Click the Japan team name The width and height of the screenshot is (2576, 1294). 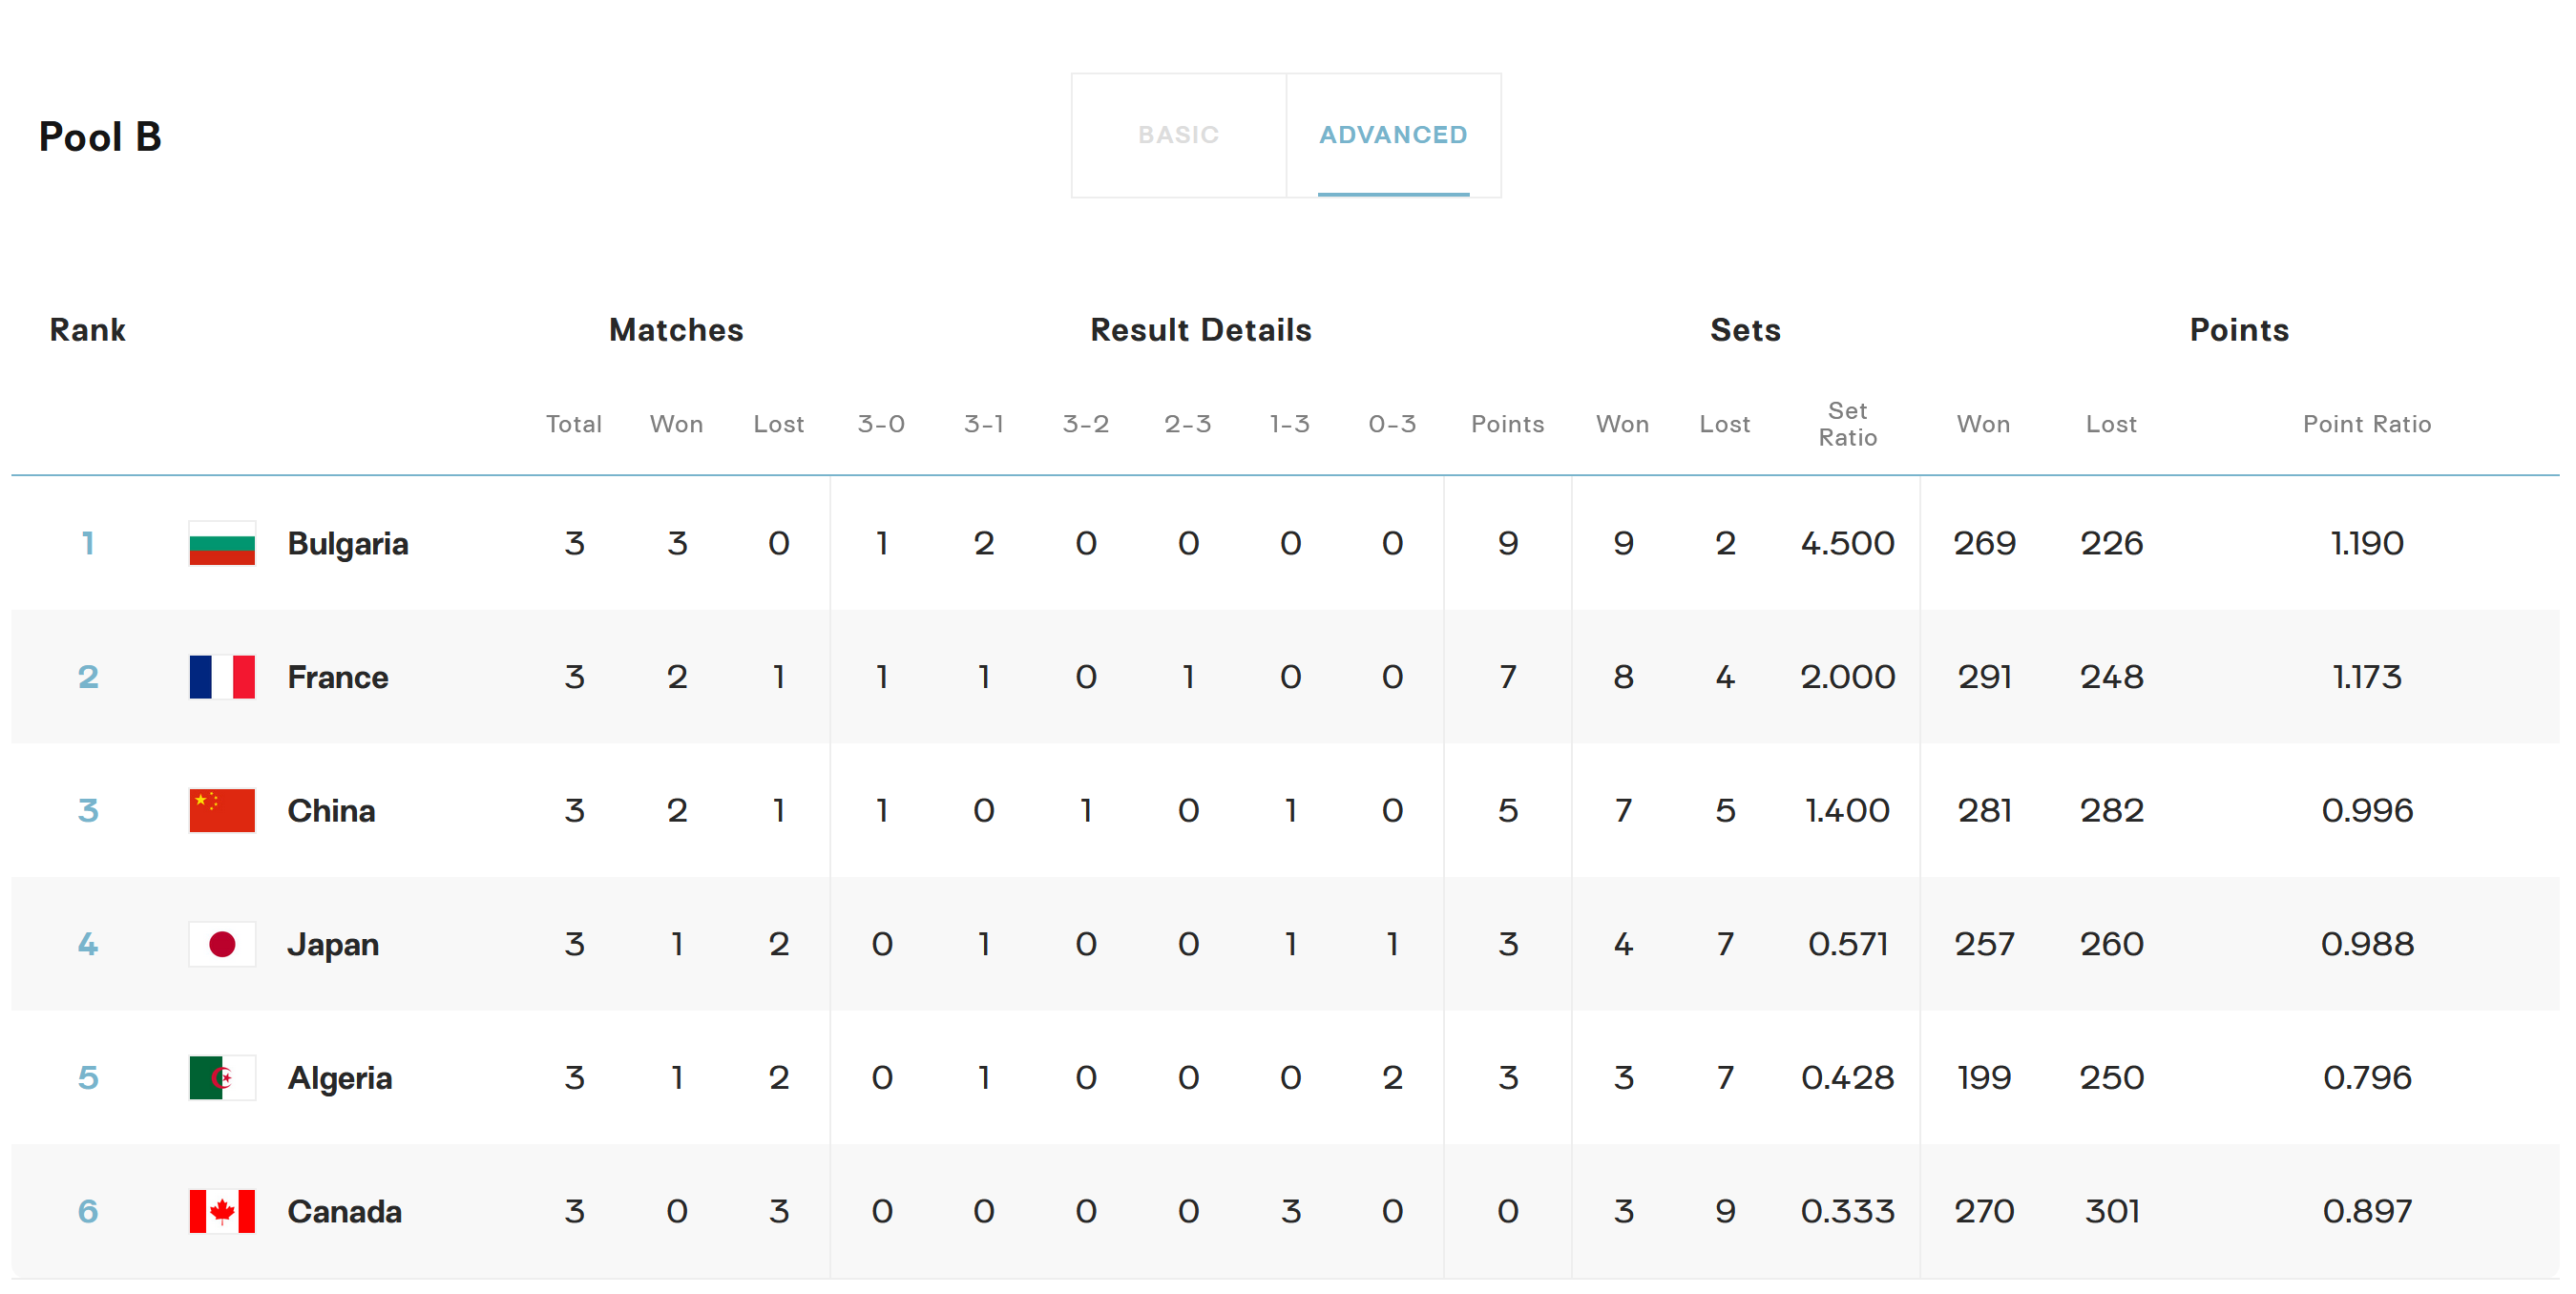(333, 944)
